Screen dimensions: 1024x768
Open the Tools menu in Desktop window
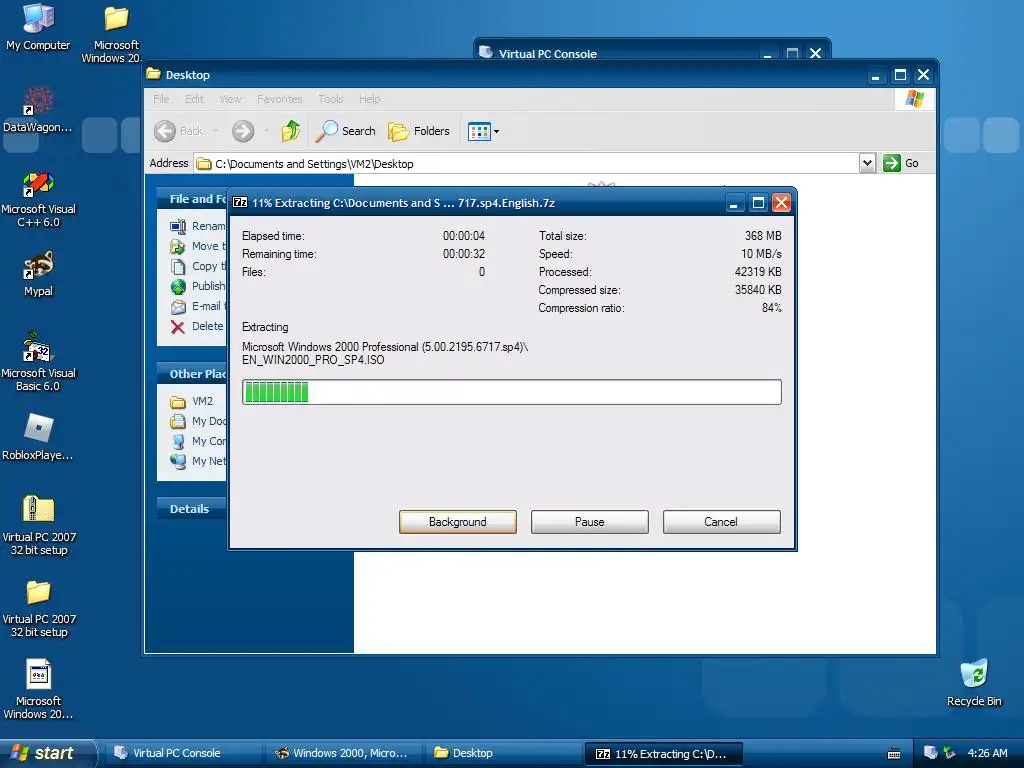pyautogui.click(x=330, y=99)
